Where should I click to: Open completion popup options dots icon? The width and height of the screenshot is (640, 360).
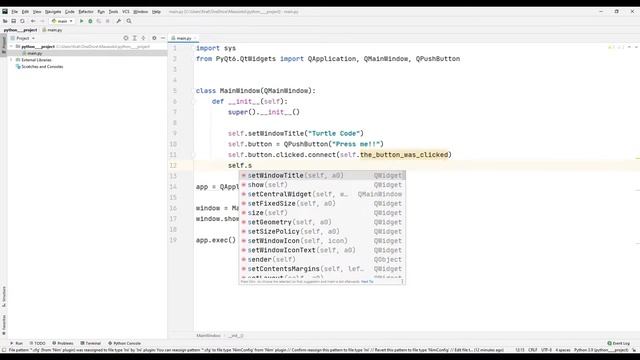click(402, 282)
